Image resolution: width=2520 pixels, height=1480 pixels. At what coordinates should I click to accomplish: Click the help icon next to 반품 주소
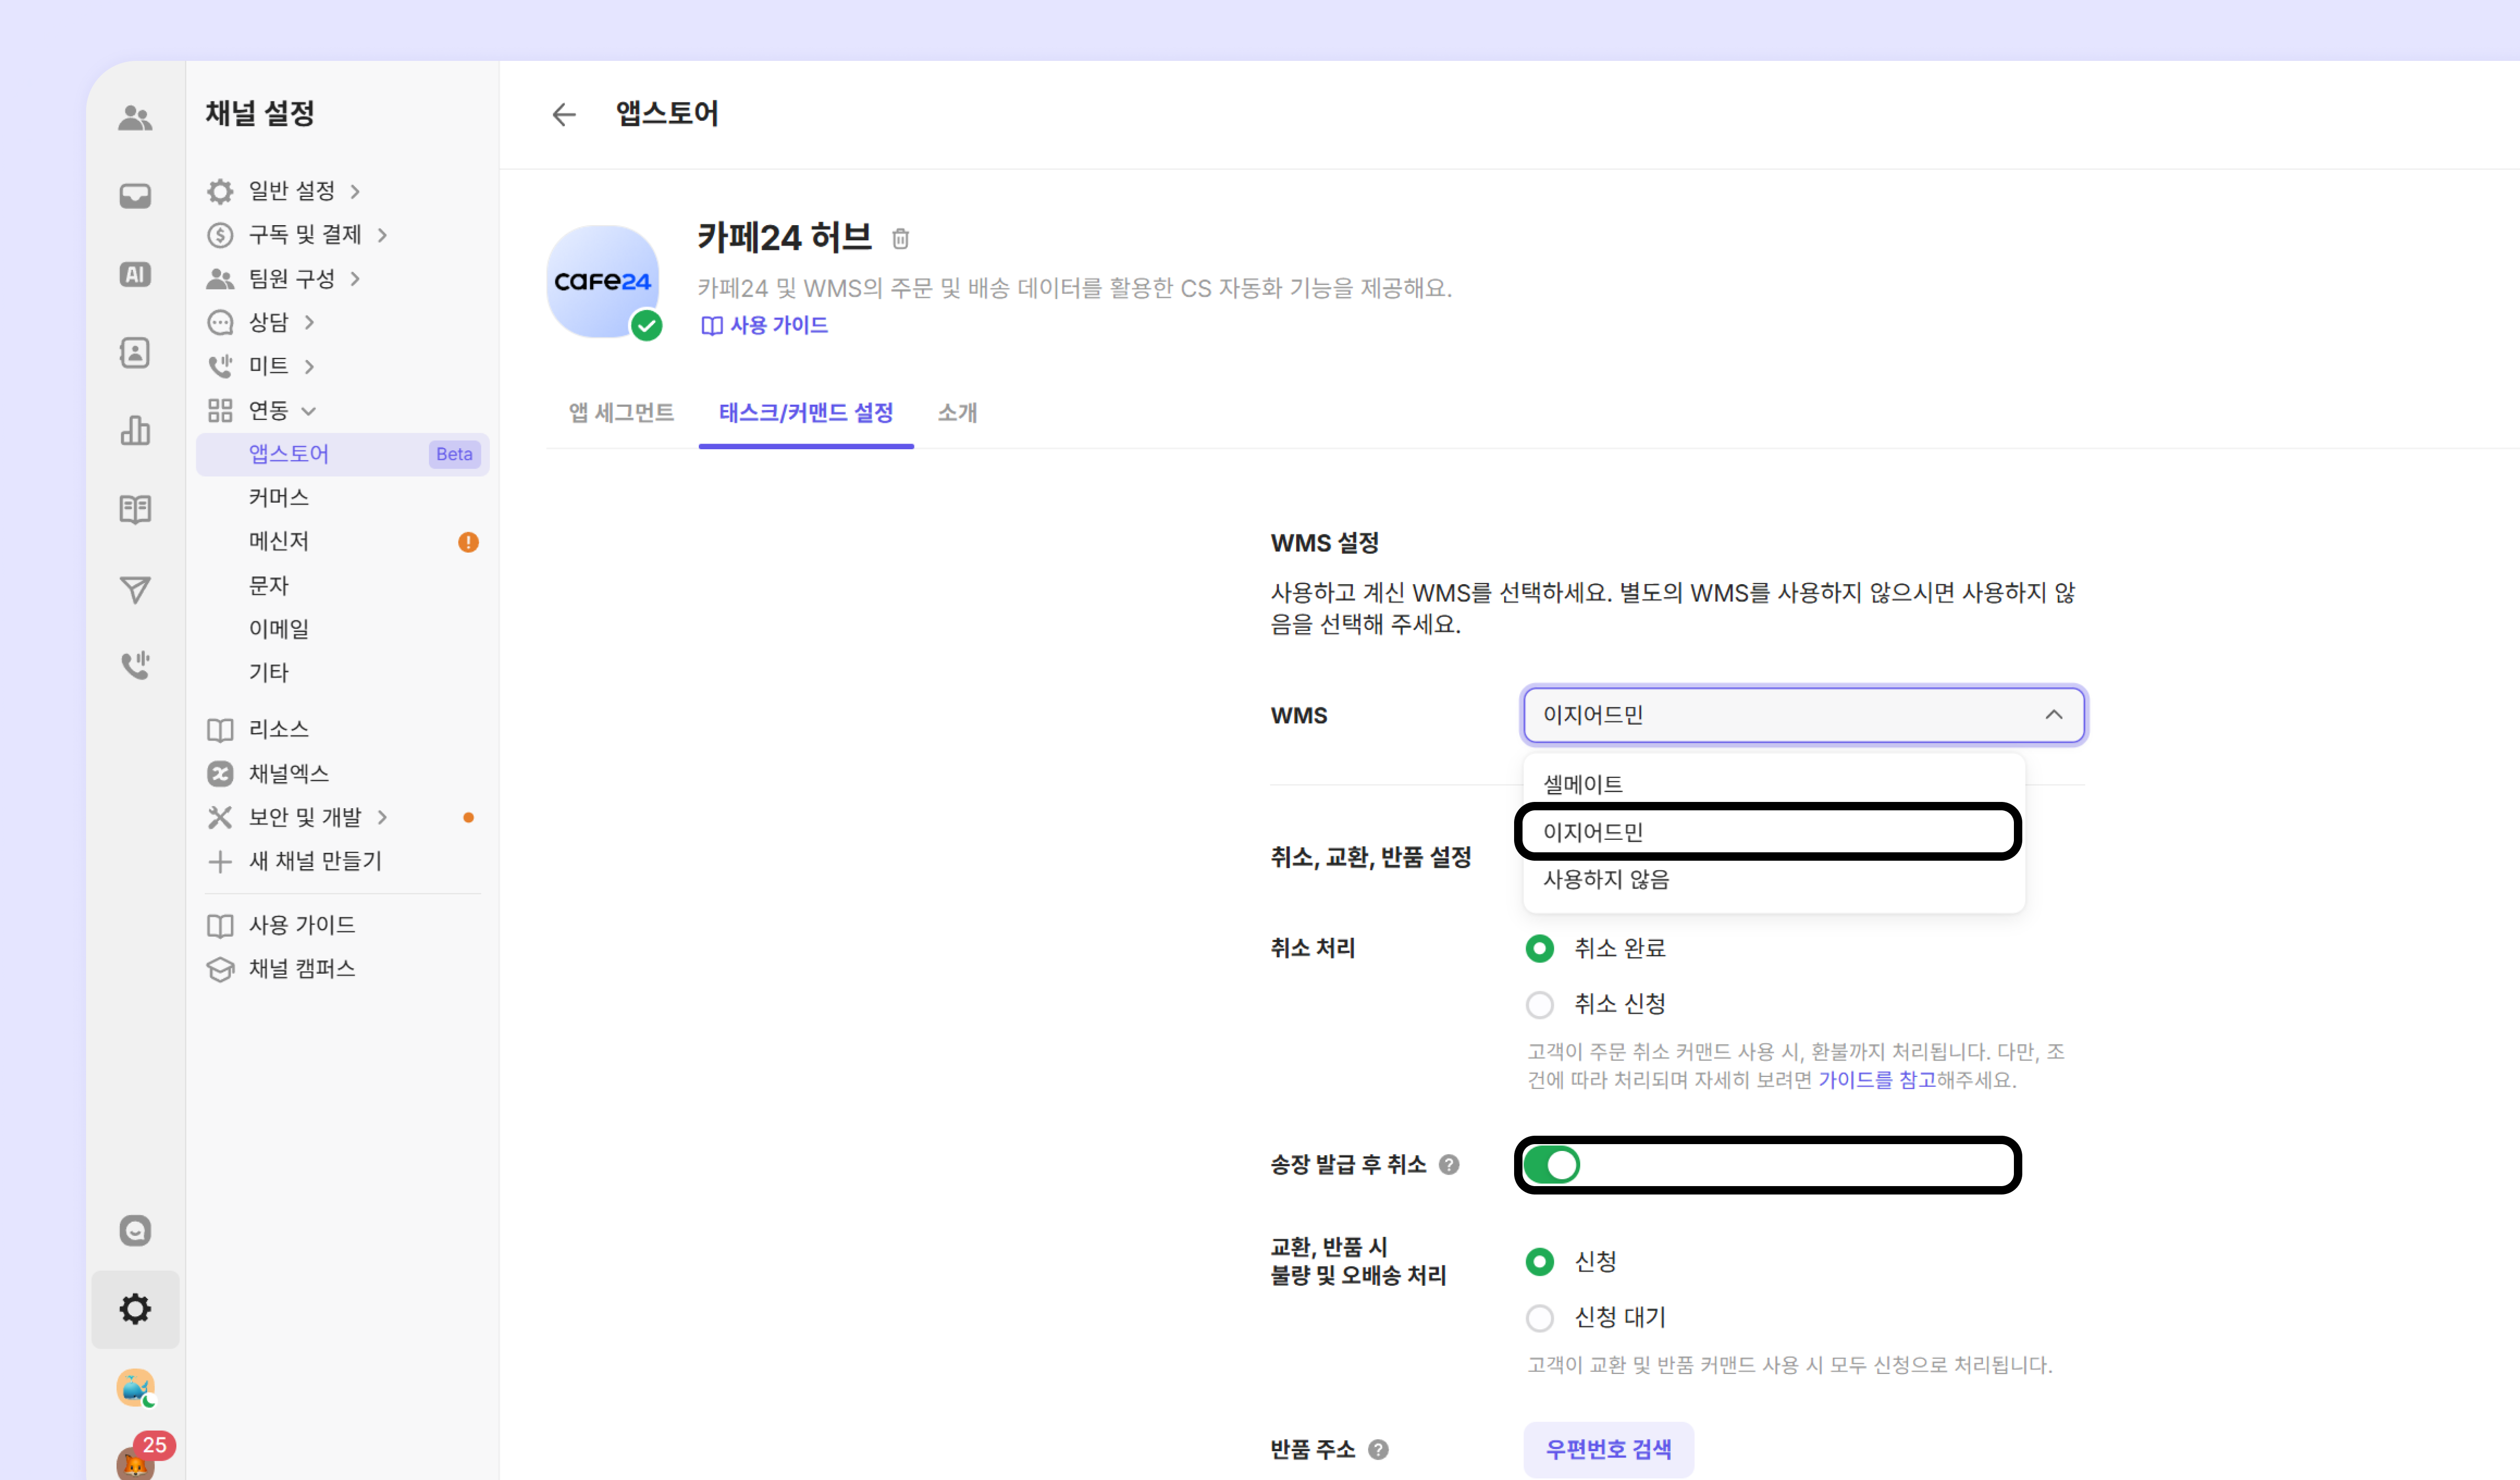click(1378, 1449)
